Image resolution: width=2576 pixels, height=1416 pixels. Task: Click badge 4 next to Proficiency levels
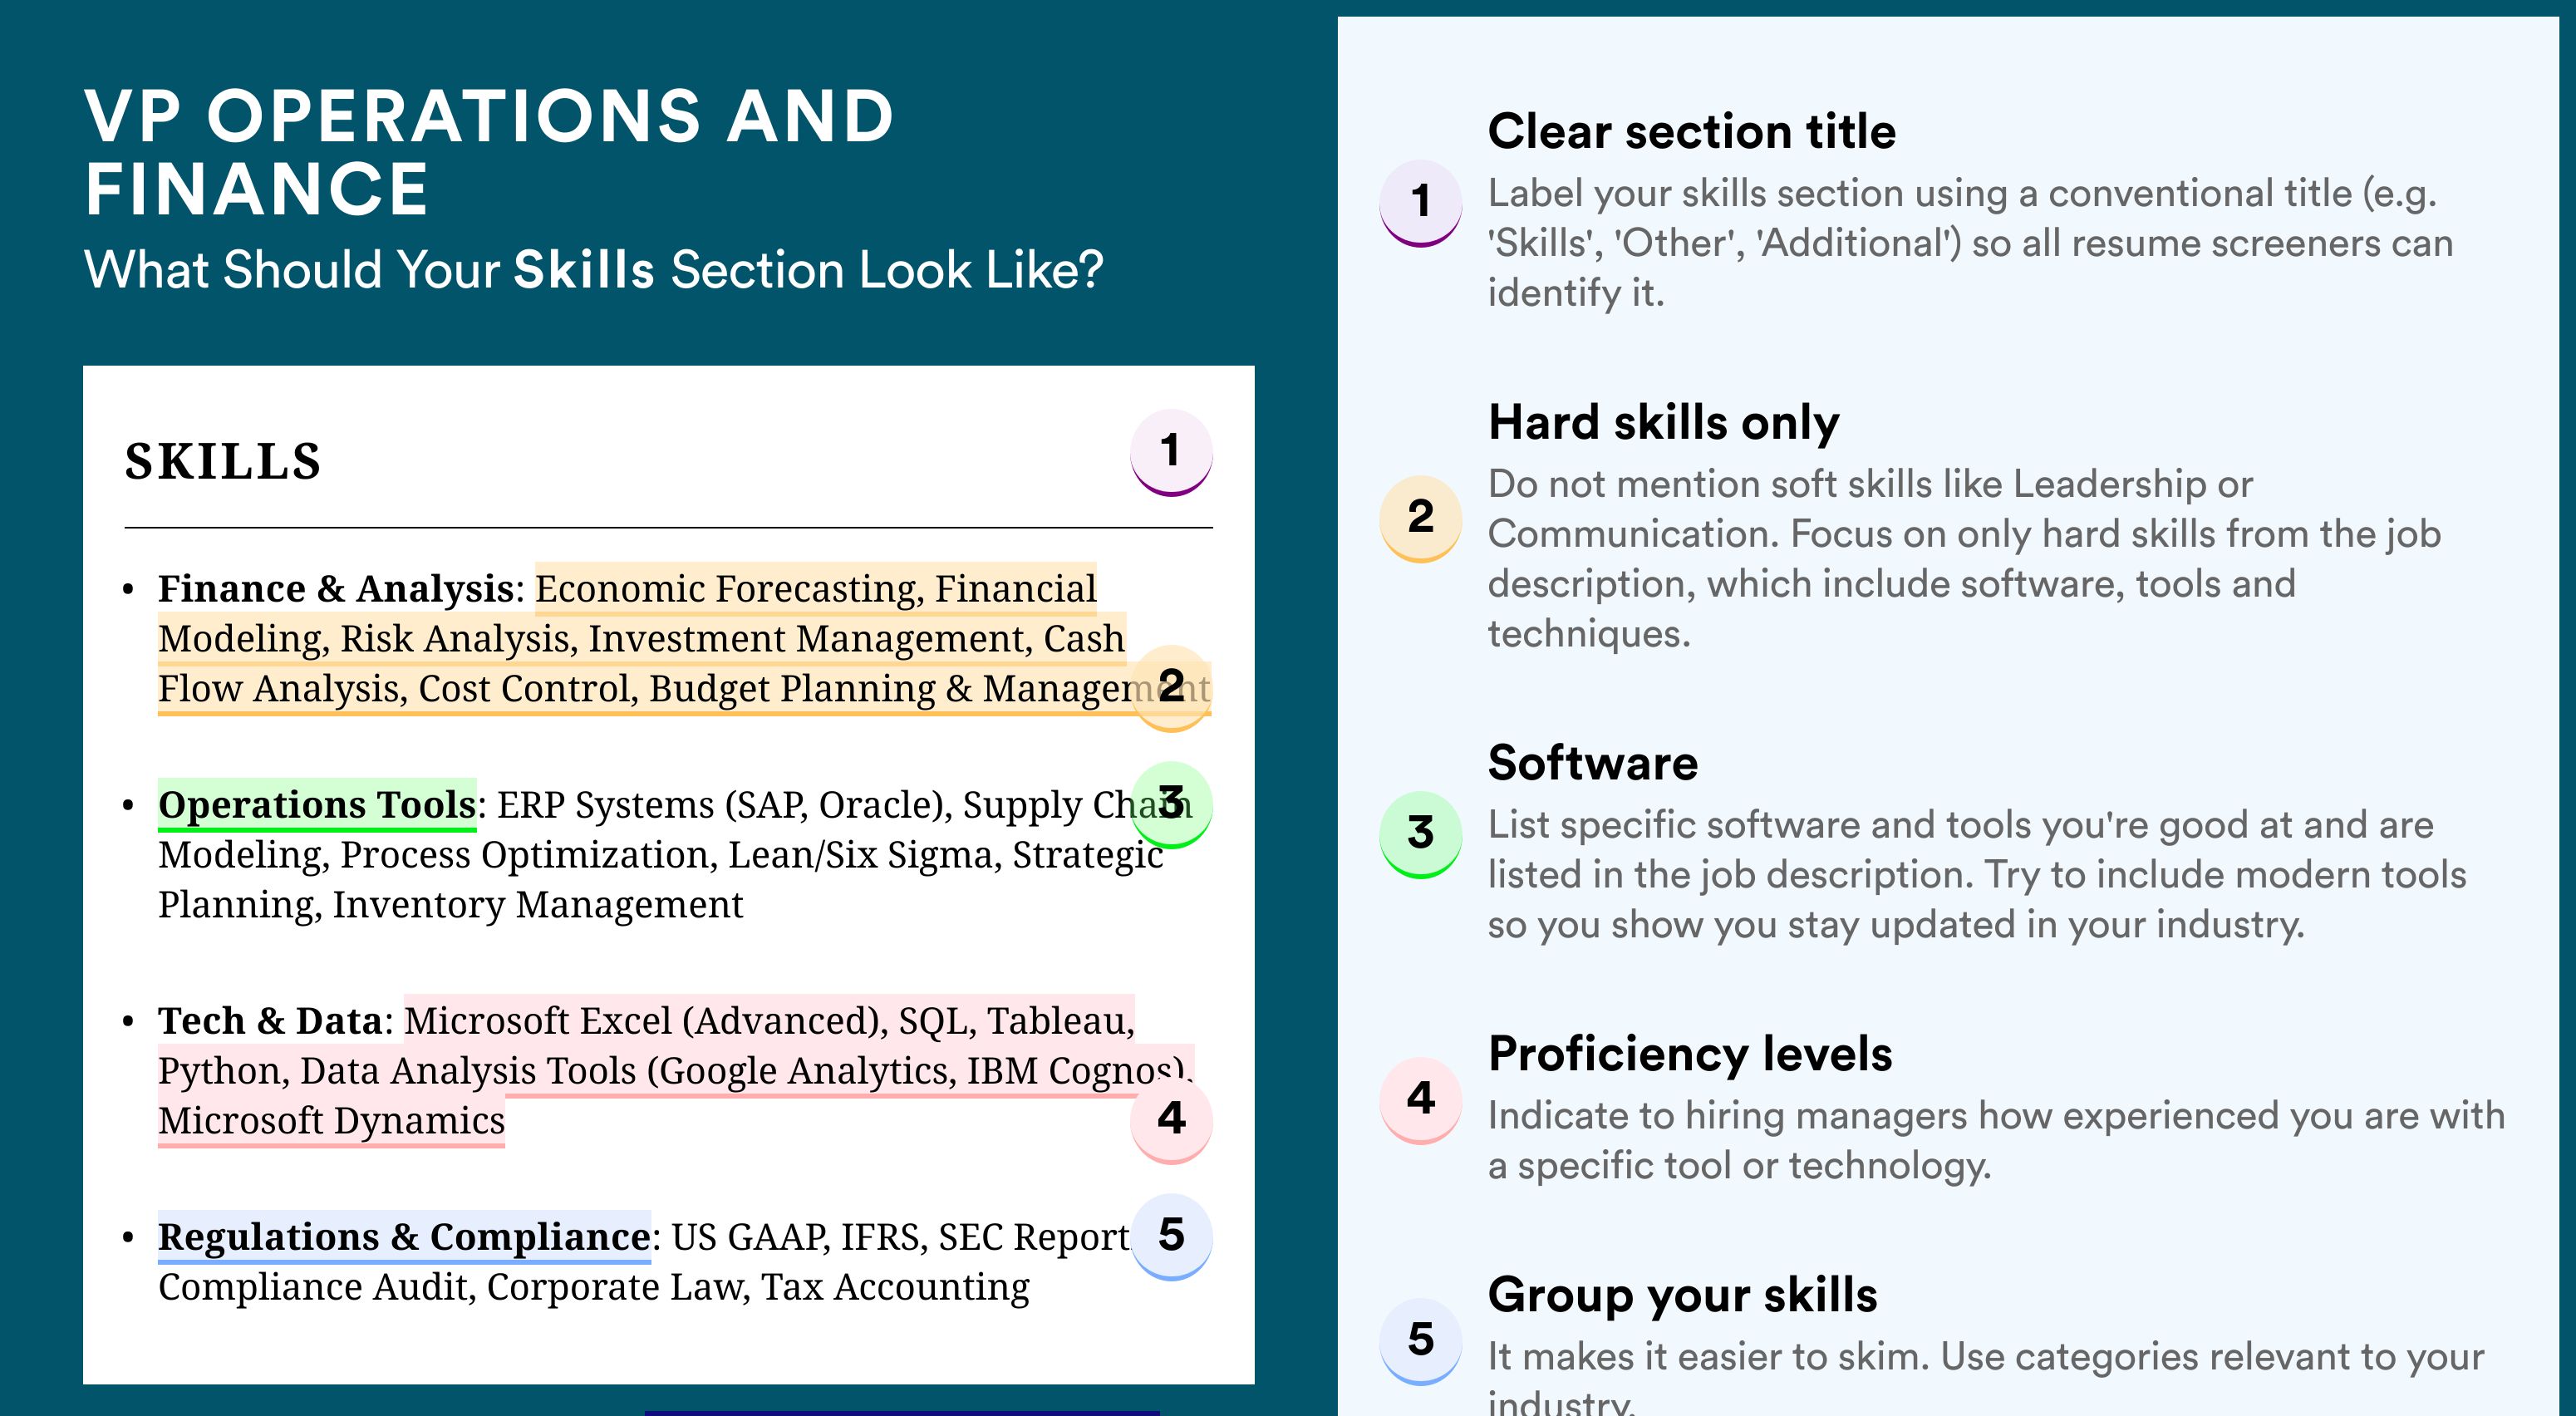point(1420,1099)
